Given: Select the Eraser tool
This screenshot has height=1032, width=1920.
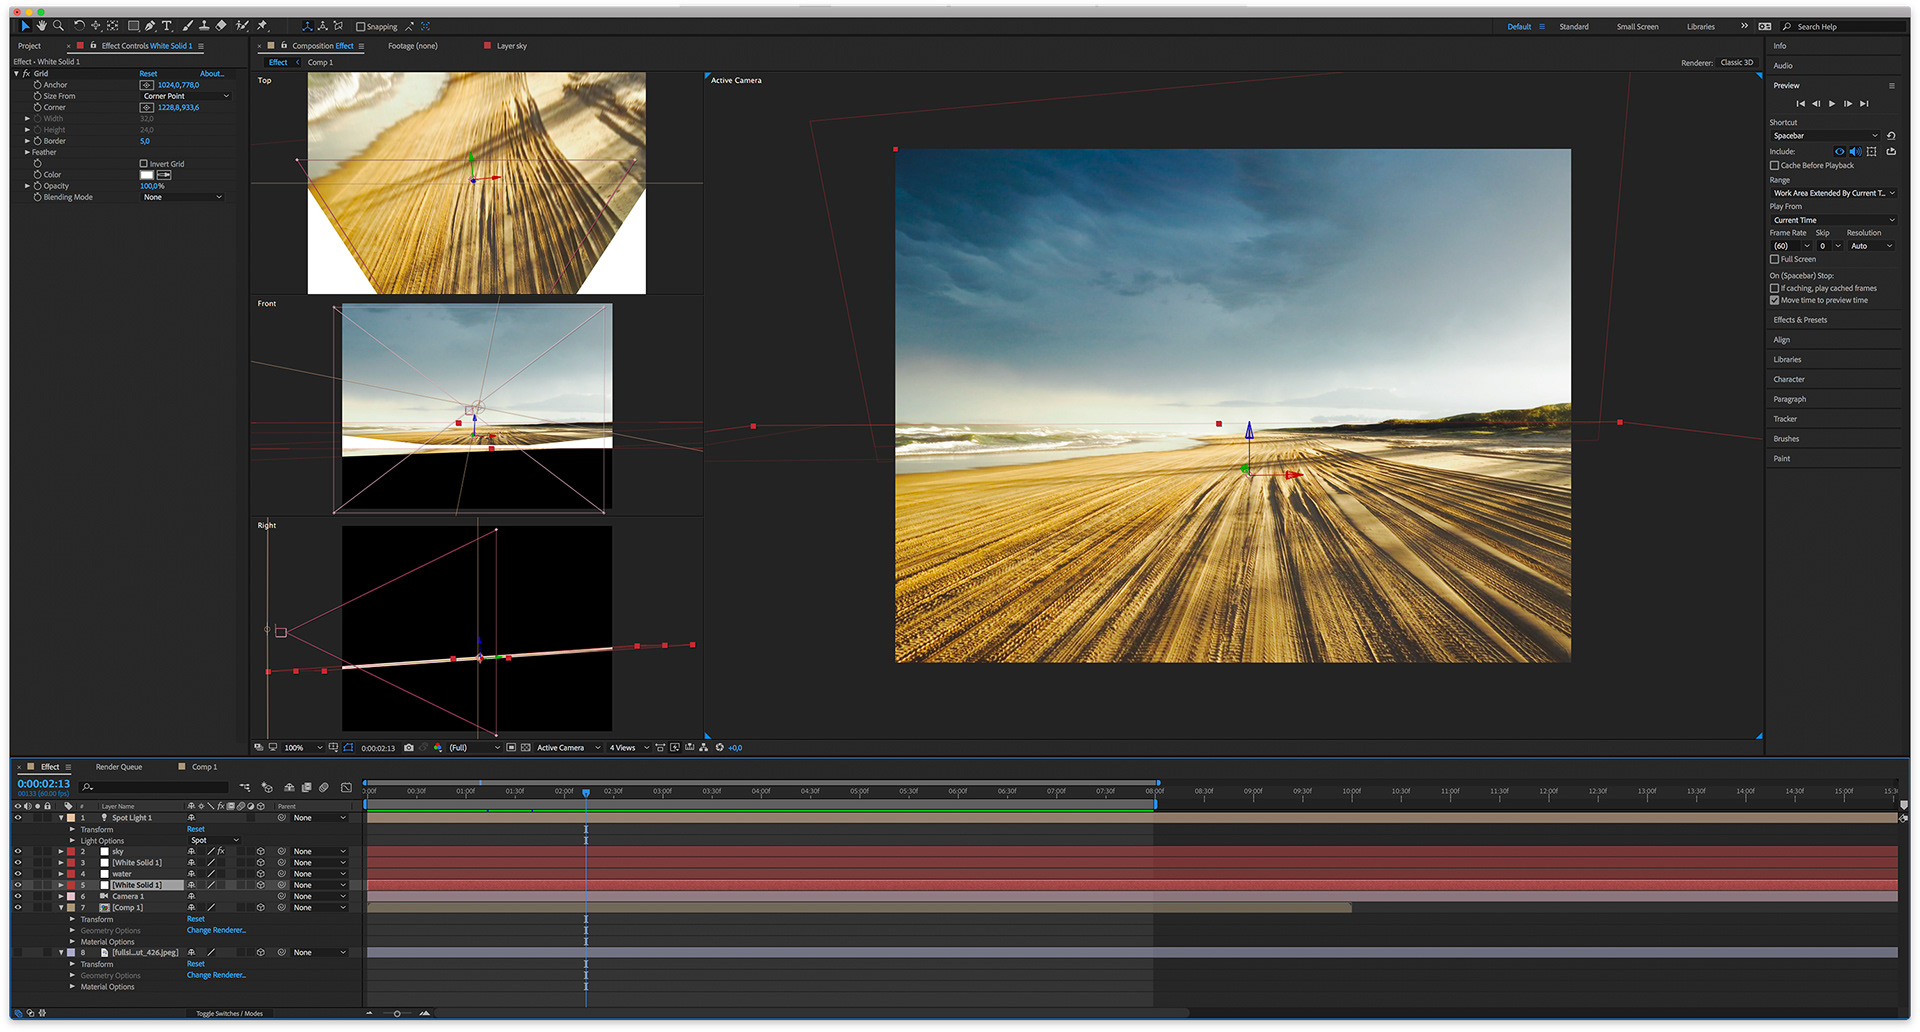Looking at the screenshot, I should coord(221,26).
